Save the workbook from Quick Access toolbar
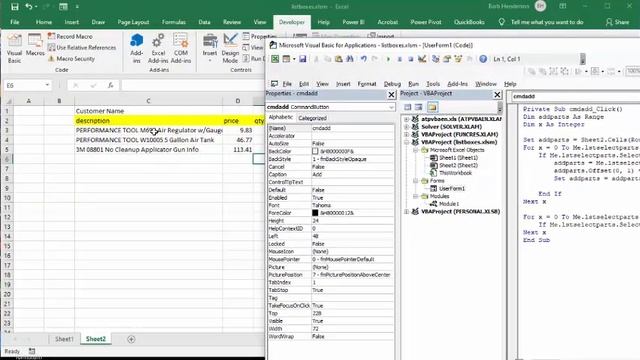The height and width of the screenshot is (360, 640). tap(14, 7)
